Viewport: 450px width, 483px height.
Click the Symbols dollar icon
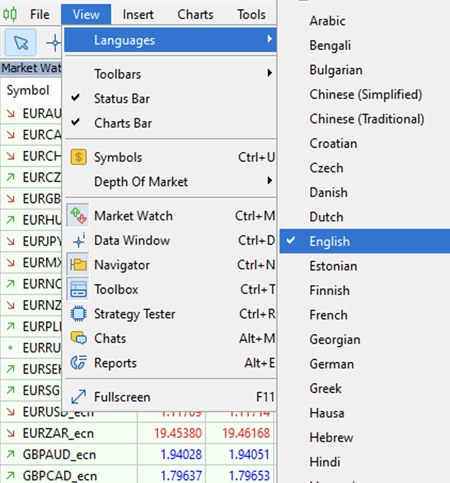79,157
